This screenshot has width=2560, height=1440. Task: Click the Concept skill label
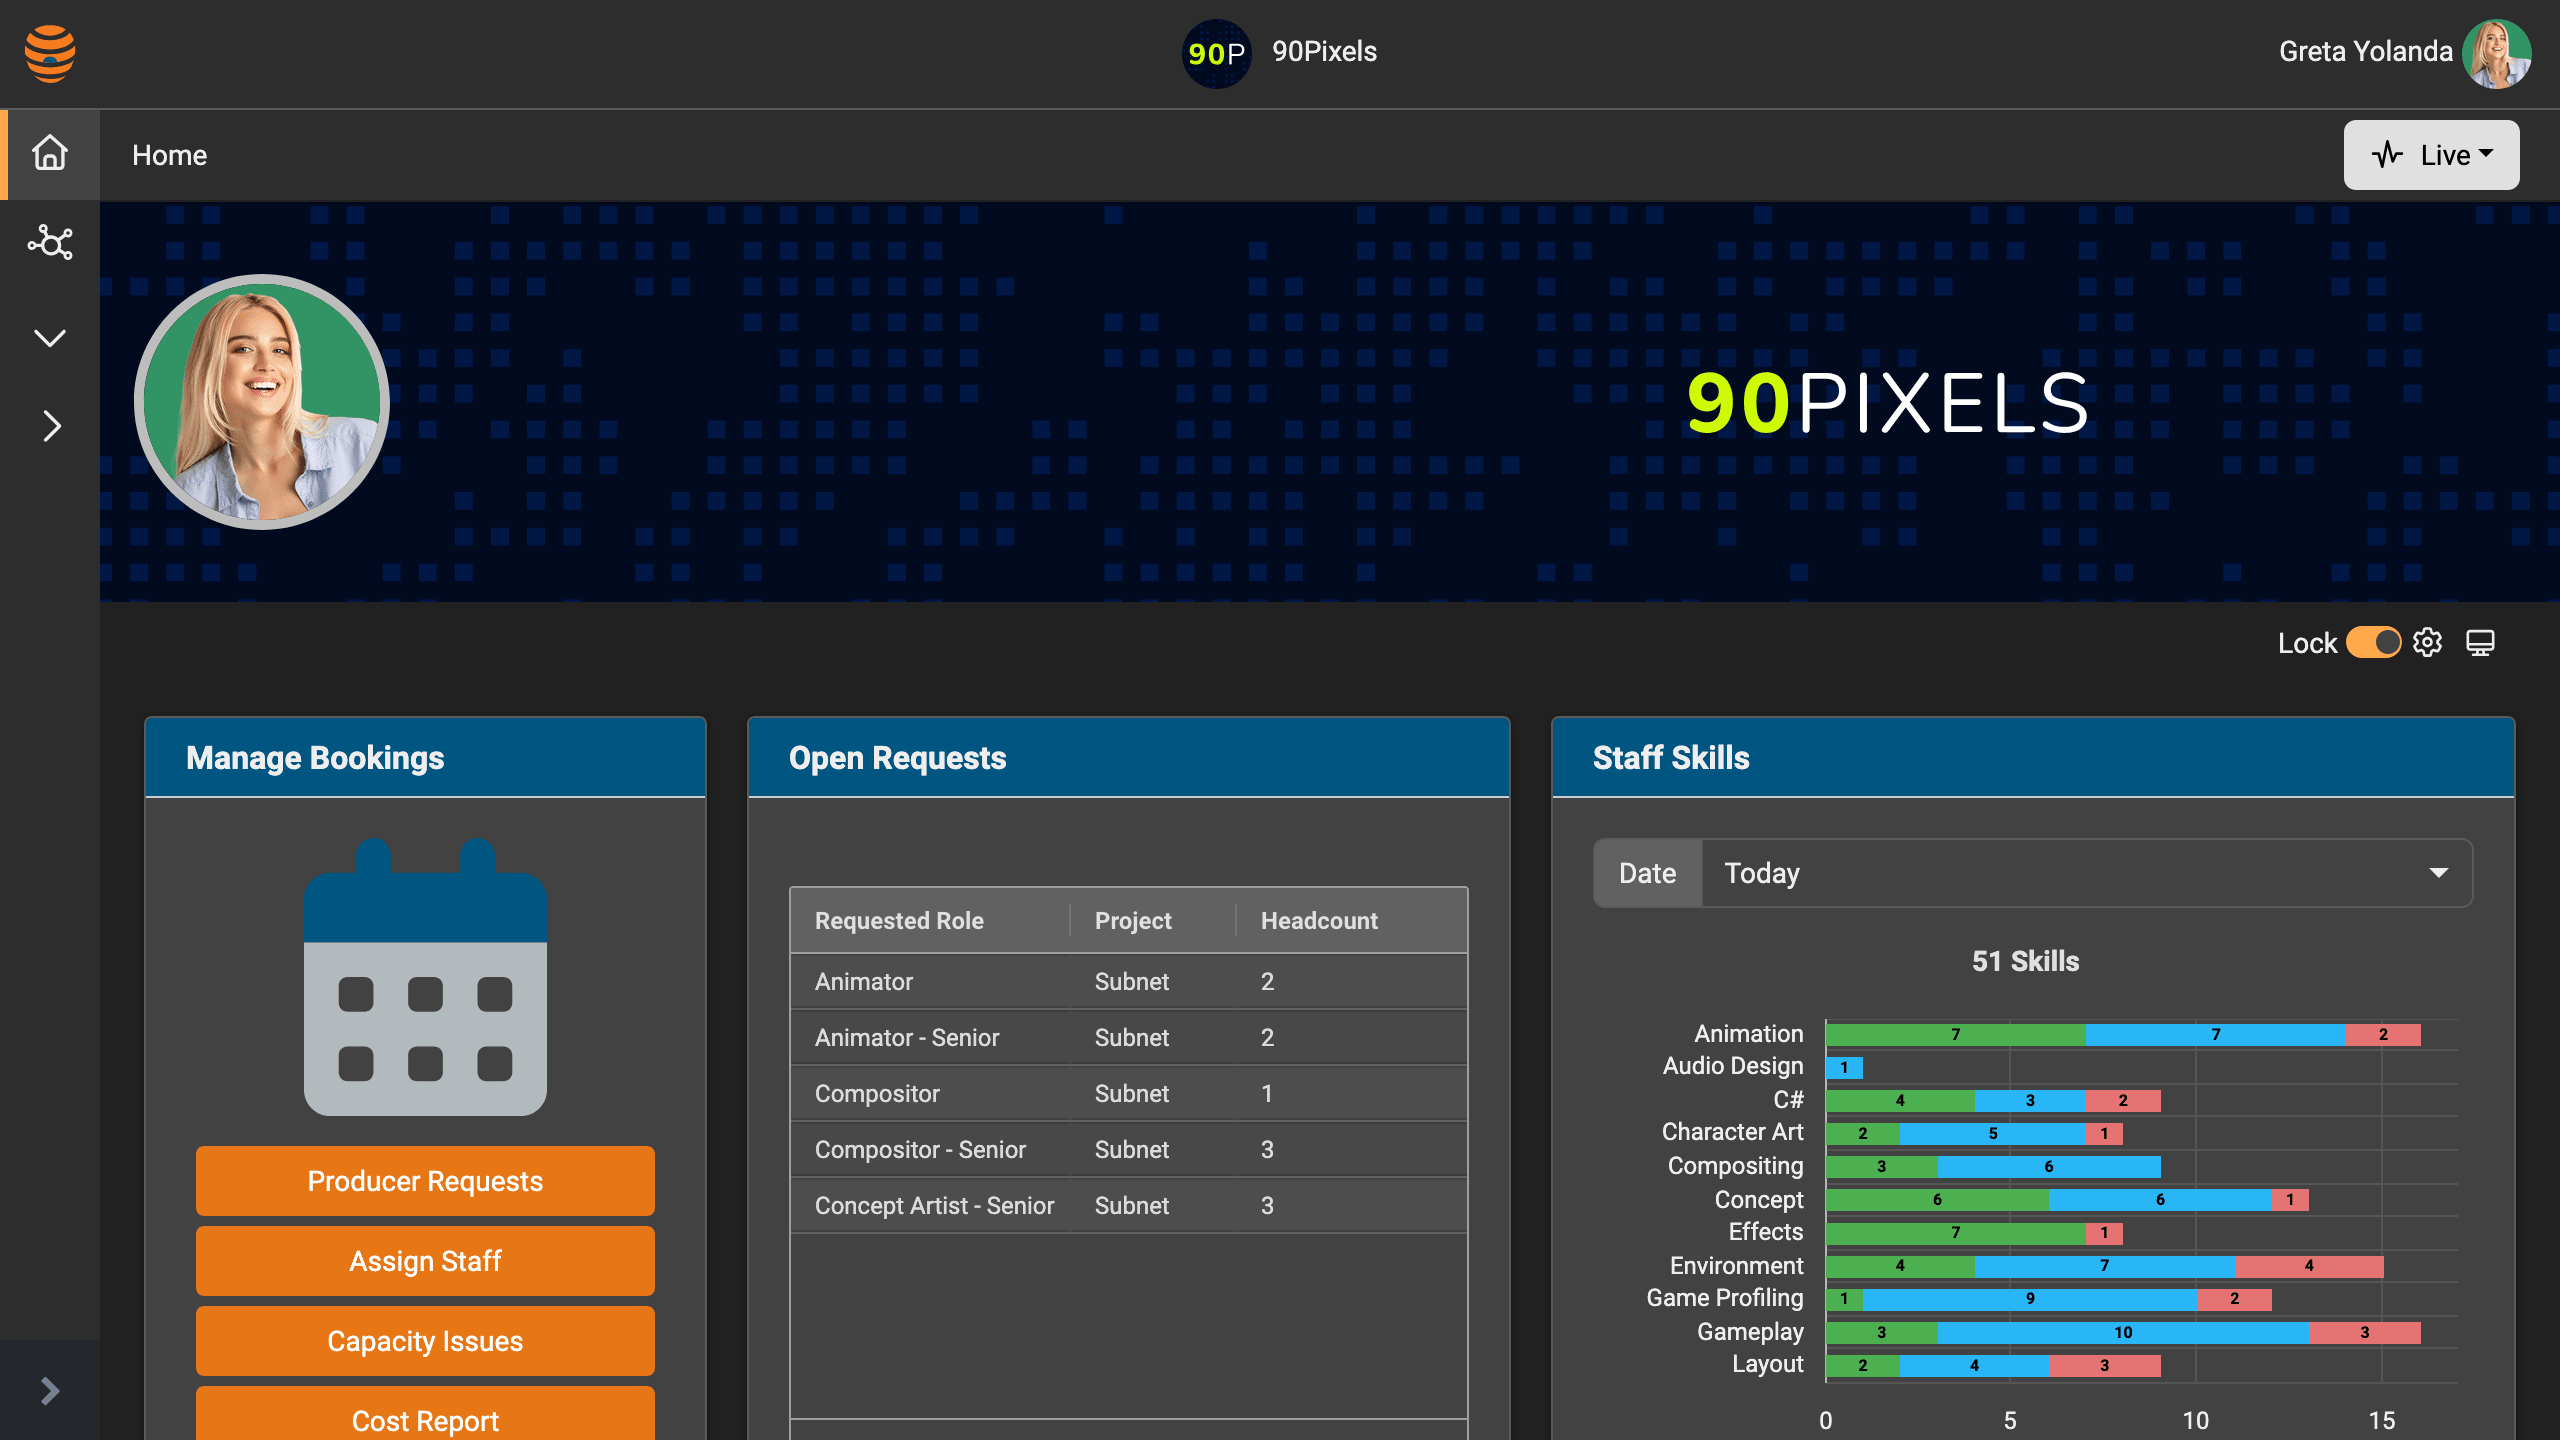click(x=1759, y=1199)
